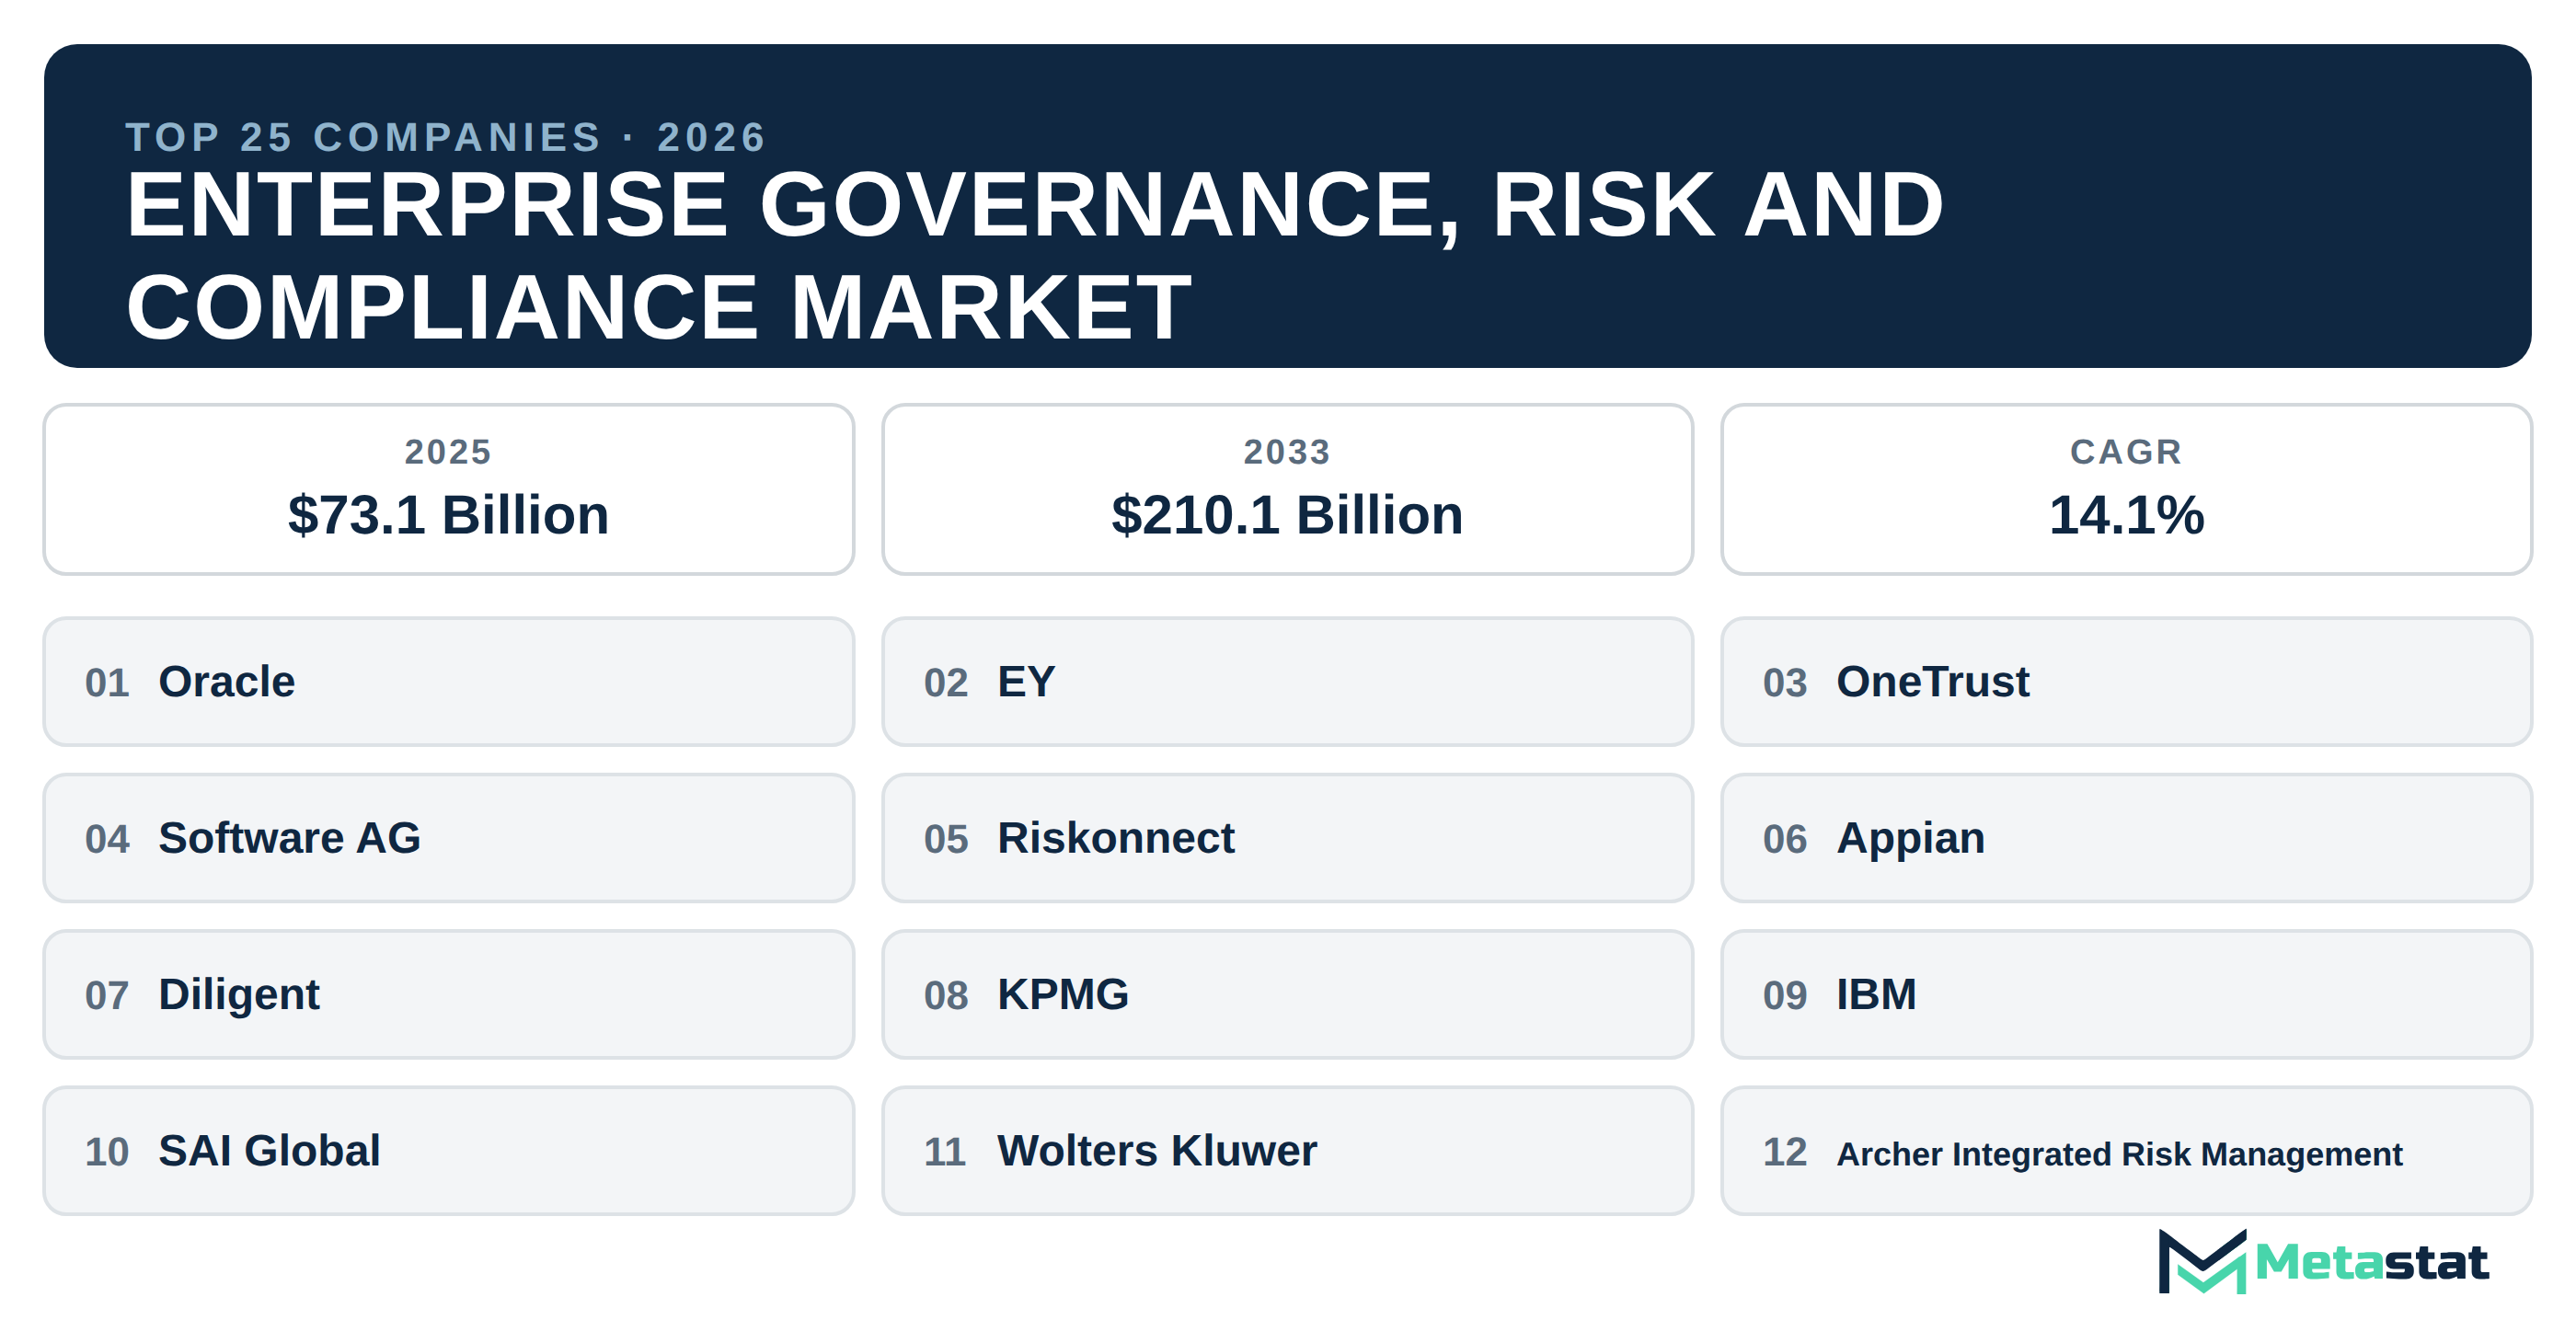Select the SAI Global entry

448,1151
